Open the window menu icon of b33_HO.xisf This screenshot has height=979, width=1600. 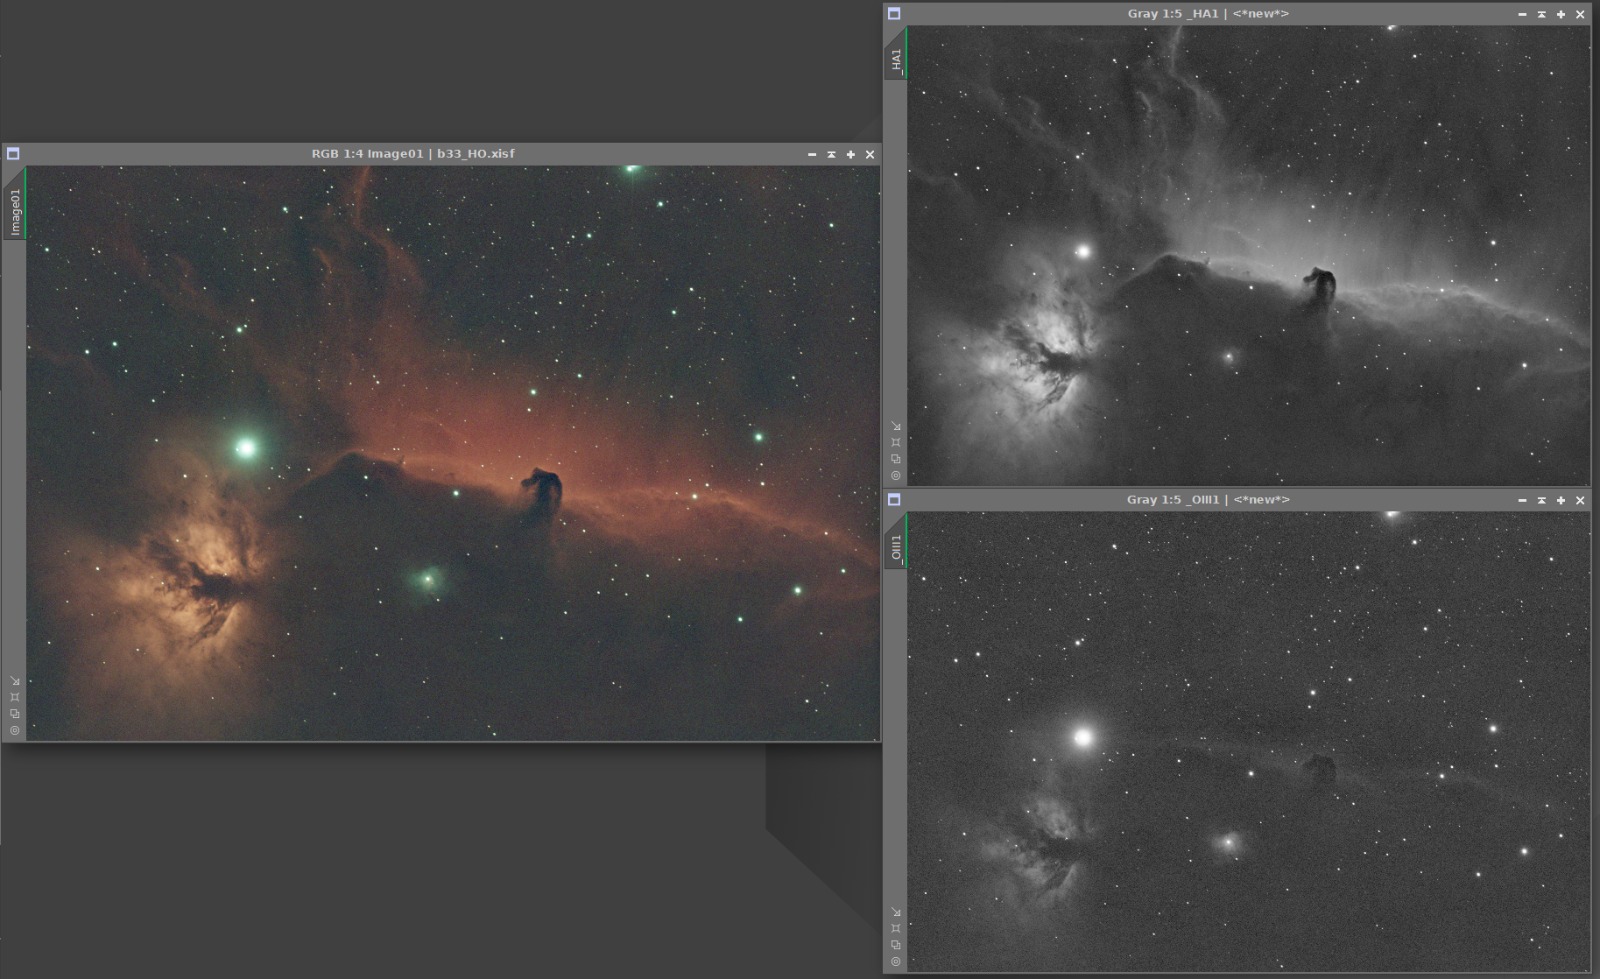click(x=13, y=154)
